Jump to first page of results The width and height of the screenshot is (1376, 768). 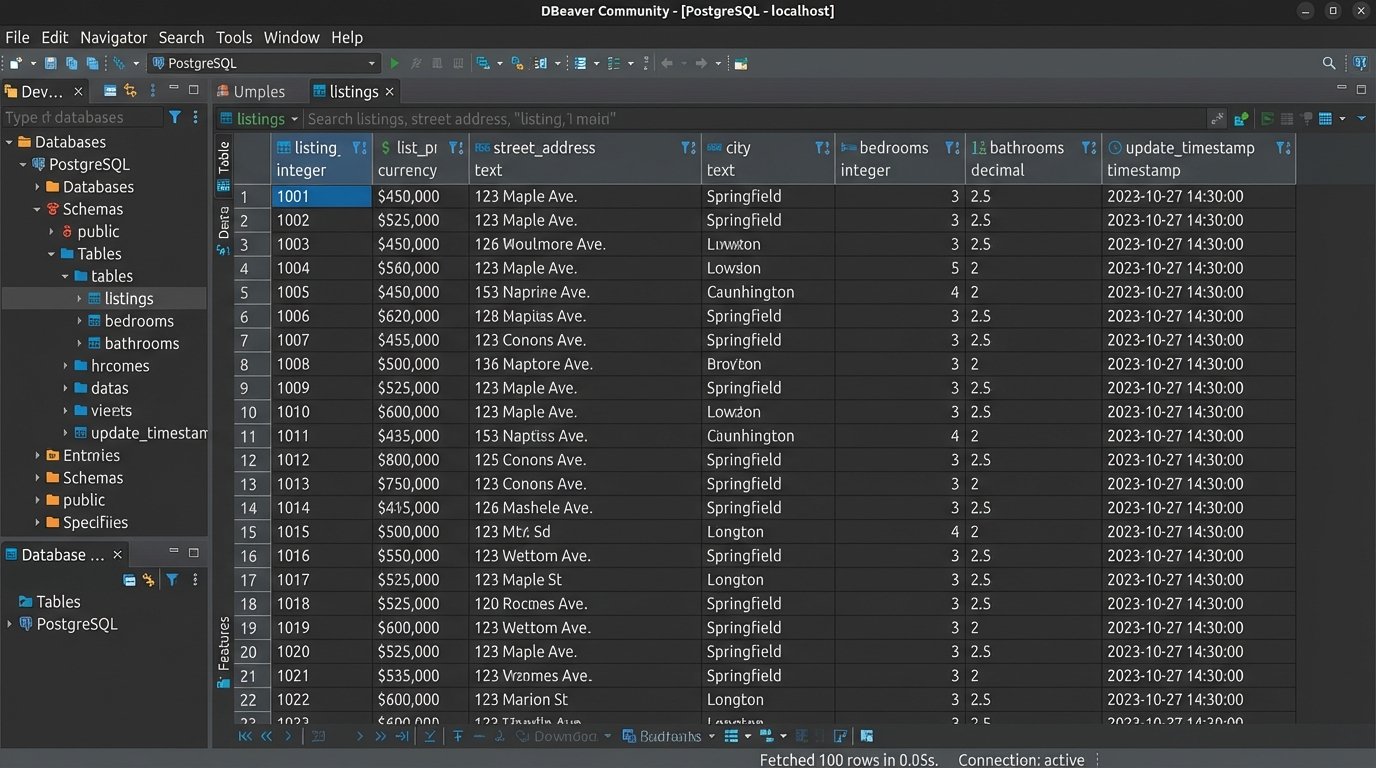pyautogui.click(x=245, y=736)
